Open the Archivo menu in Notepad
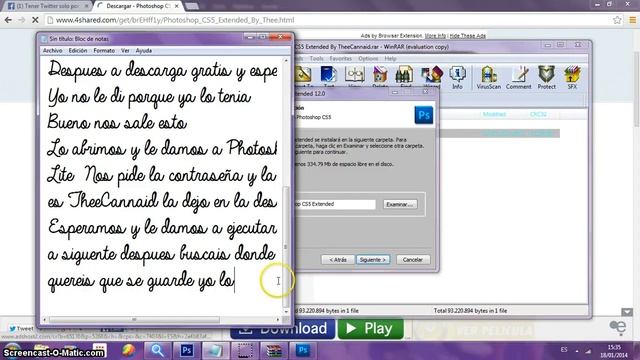Screen dimensions: 640x360 click(x=53, y=51)
